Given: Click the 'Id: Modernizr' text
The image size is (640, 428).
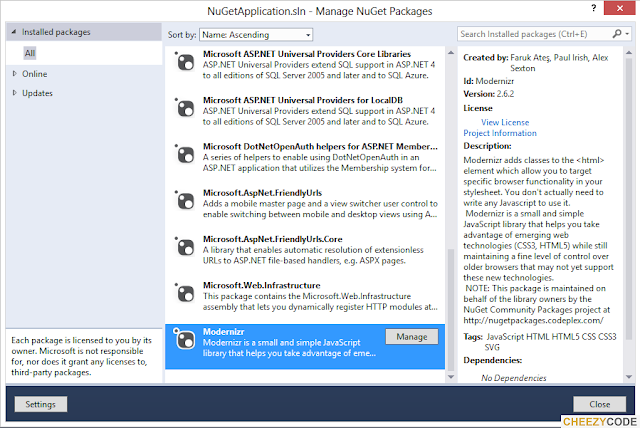Looking at the screenshot, I should (x=489, y=81).
